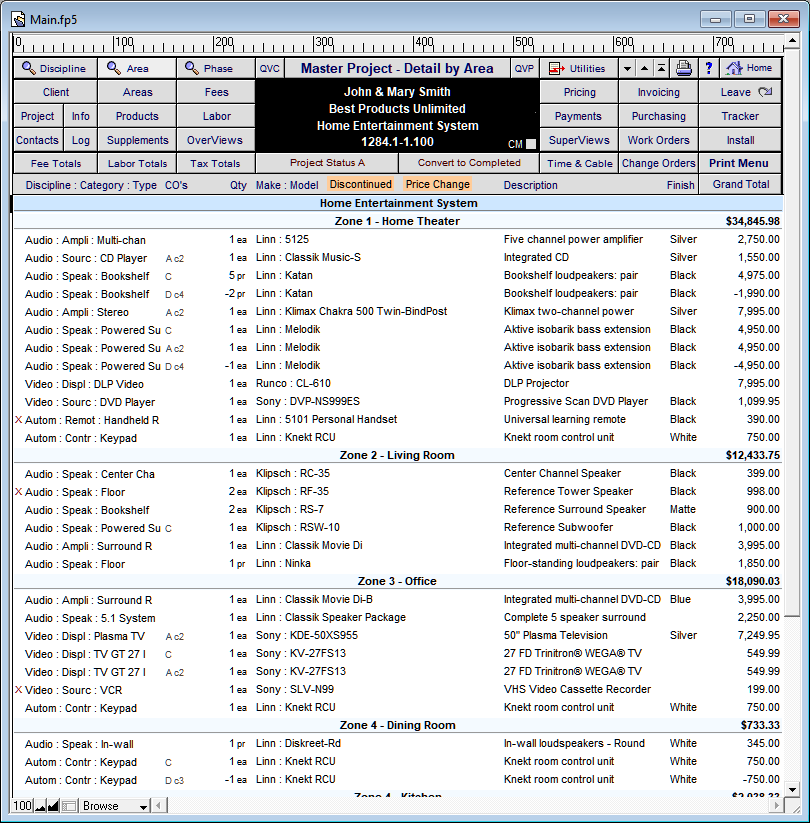Click the Project Status A button
Screen dimensions: 810x823
(x=327, y=163)
